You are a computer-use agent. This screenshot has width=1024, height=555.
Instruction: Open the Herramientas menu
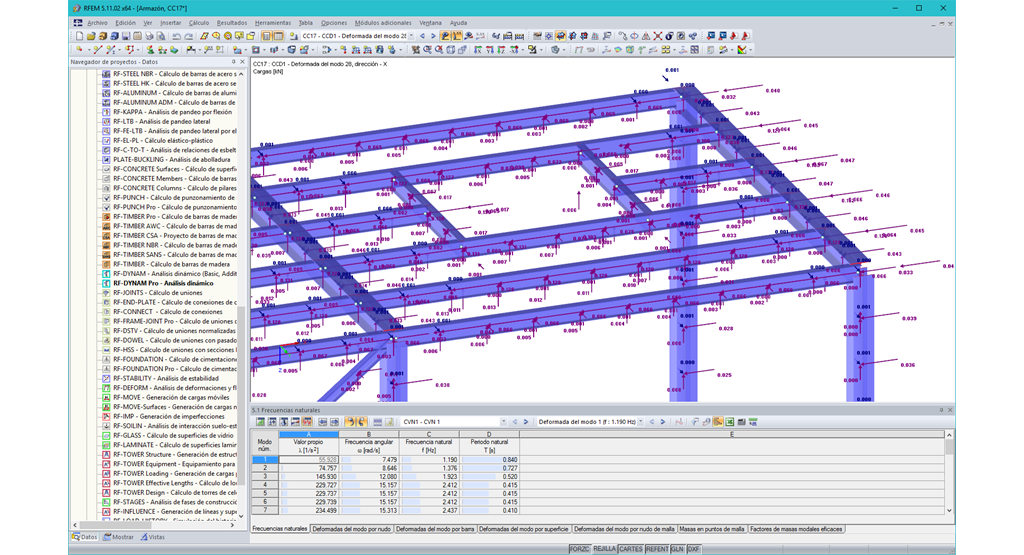[x=272, y=23]
